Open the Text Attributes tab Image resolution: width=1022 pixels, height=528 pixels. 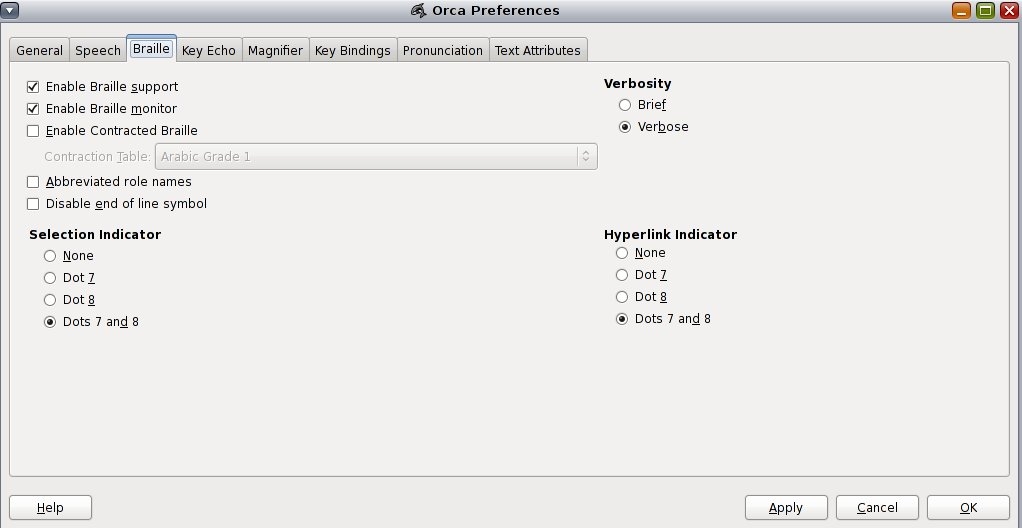click(x=538, y=50)
